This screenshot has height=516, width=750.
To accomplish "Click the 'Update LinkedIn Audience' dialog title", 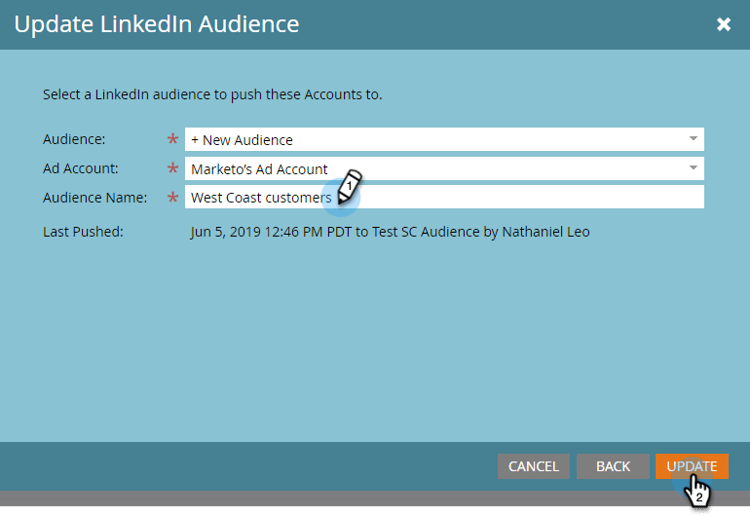I will coord(156,24).
